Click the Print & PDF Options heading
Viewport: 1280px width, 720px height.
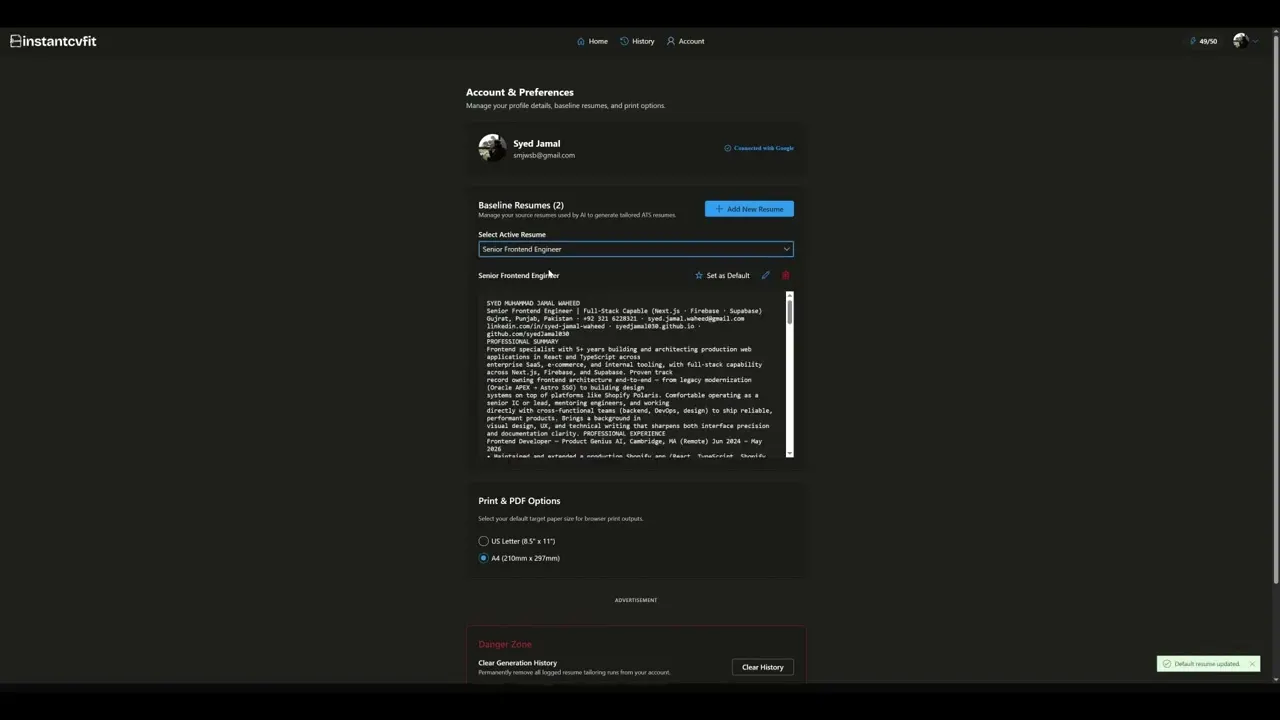click(x=519, y=501)
